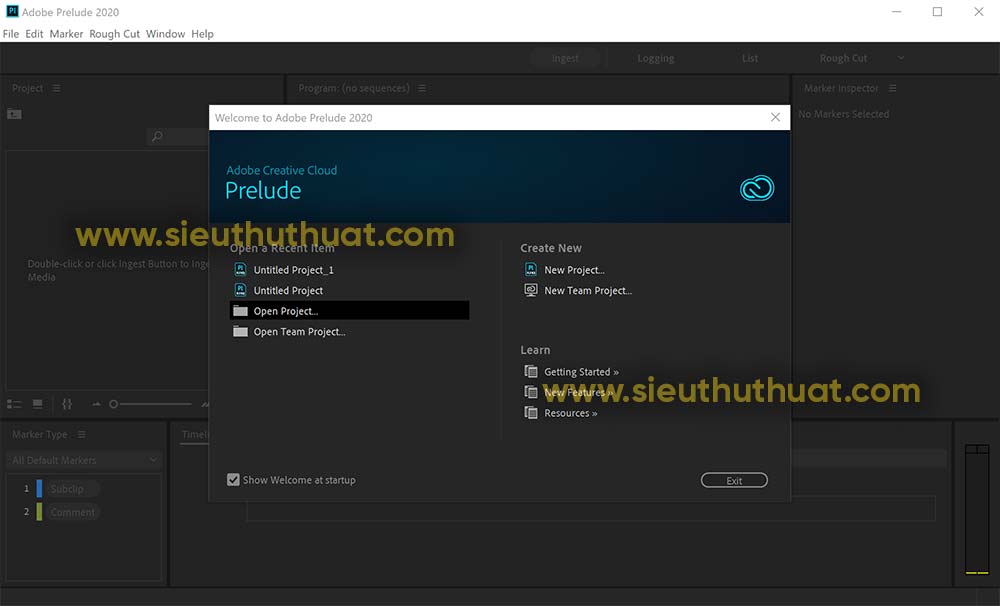Click the Open Project folder icon
The width and height of the screenshot is (1000, 606).
(x=240, y=311)
